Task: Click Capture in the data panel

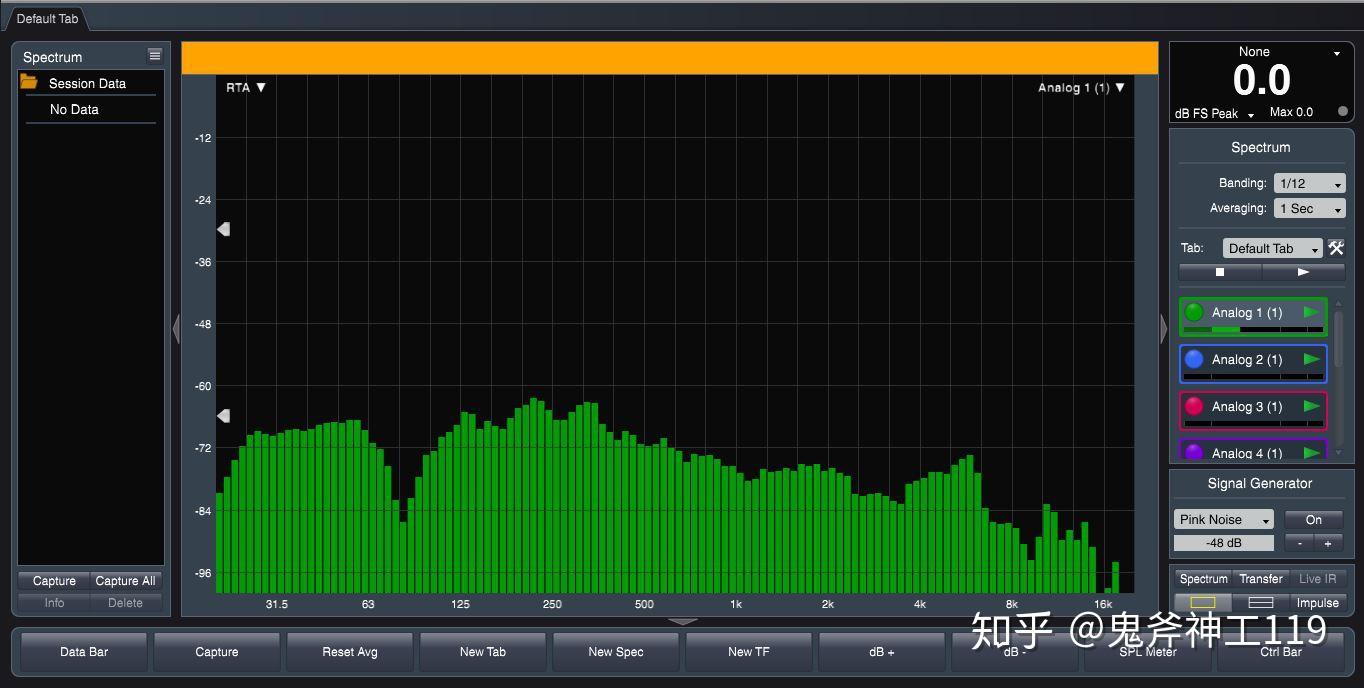Action: click(54, 580)
